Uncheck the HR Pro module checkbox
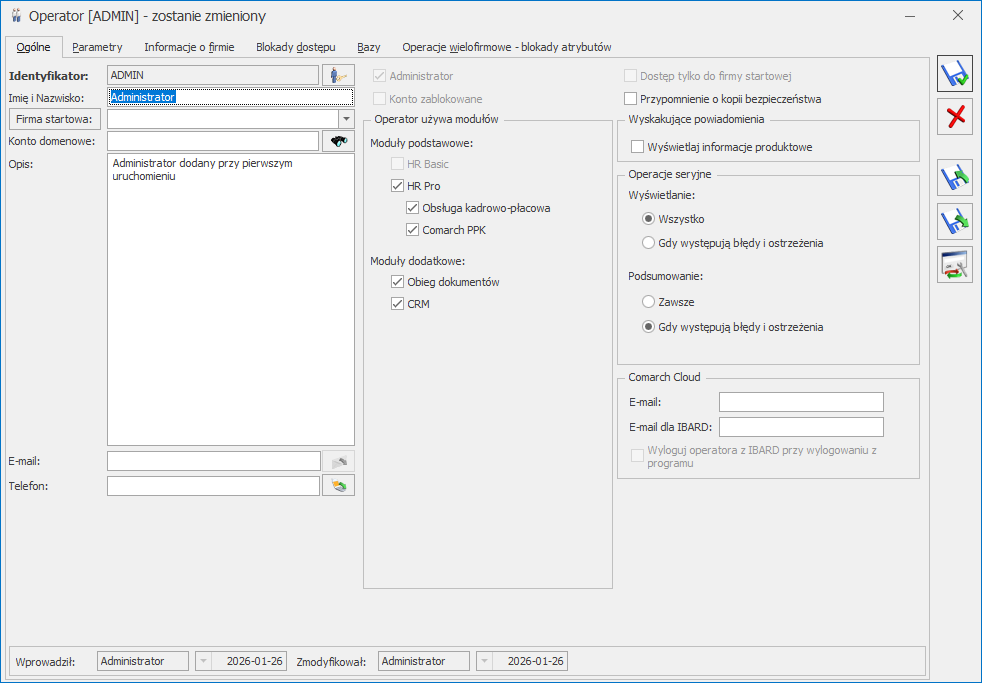 pyautogui.click(x=398, y=186)
